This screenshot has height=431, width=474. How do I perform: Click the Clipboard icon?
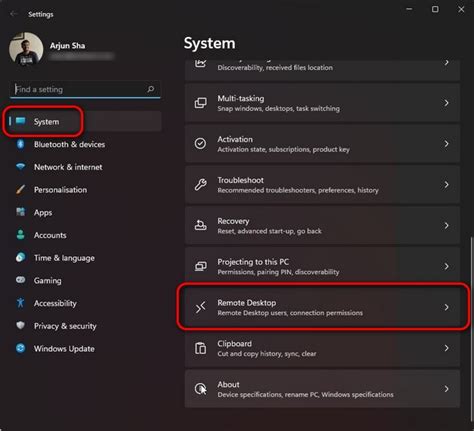tap(200, 348)
